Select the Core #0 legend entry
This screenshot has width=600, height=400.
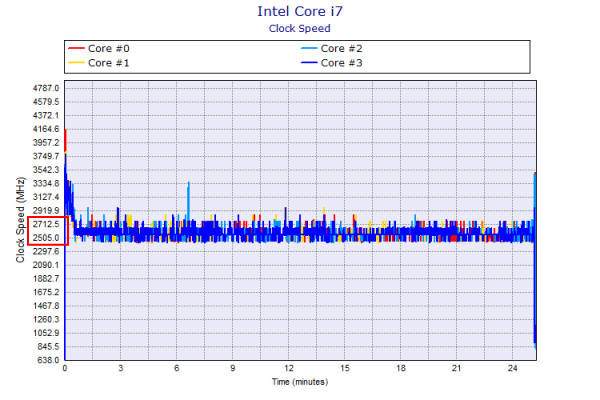coord(99,49)
